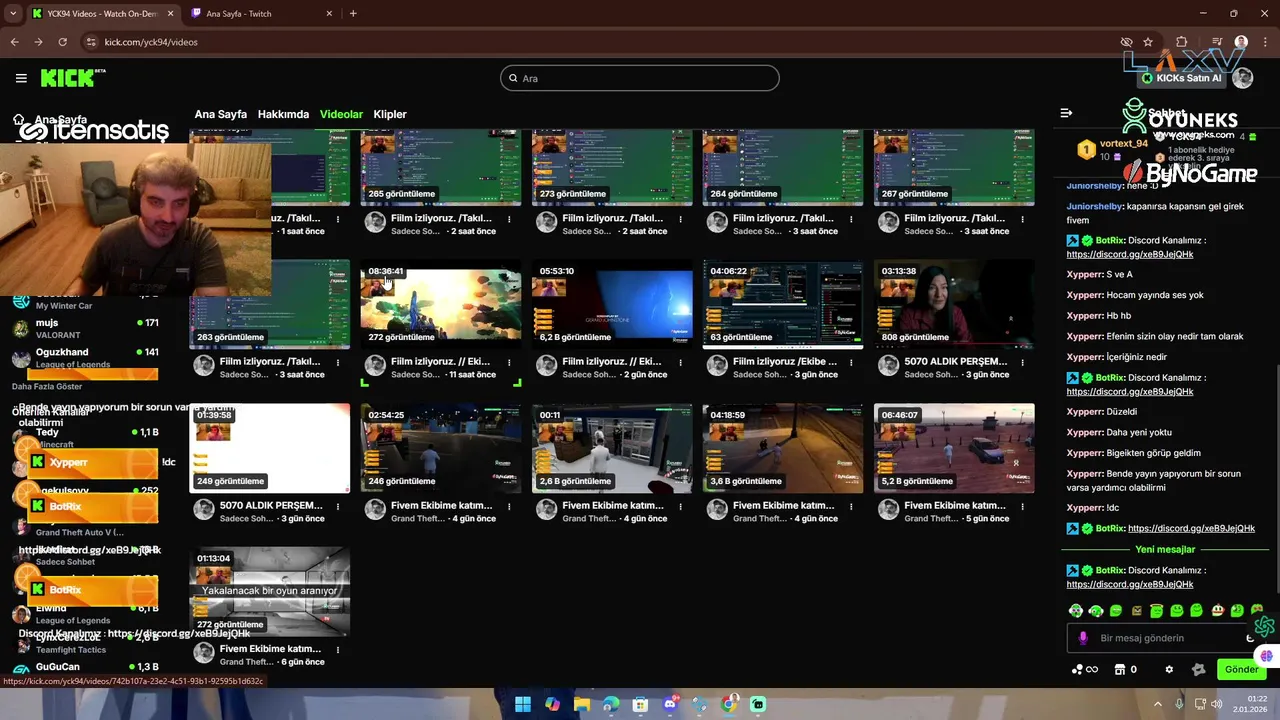Viewport: 1280px width, 720px height.
Task: Click the star badge icon beside Gönder
Action: click(x=1199, y=669)
